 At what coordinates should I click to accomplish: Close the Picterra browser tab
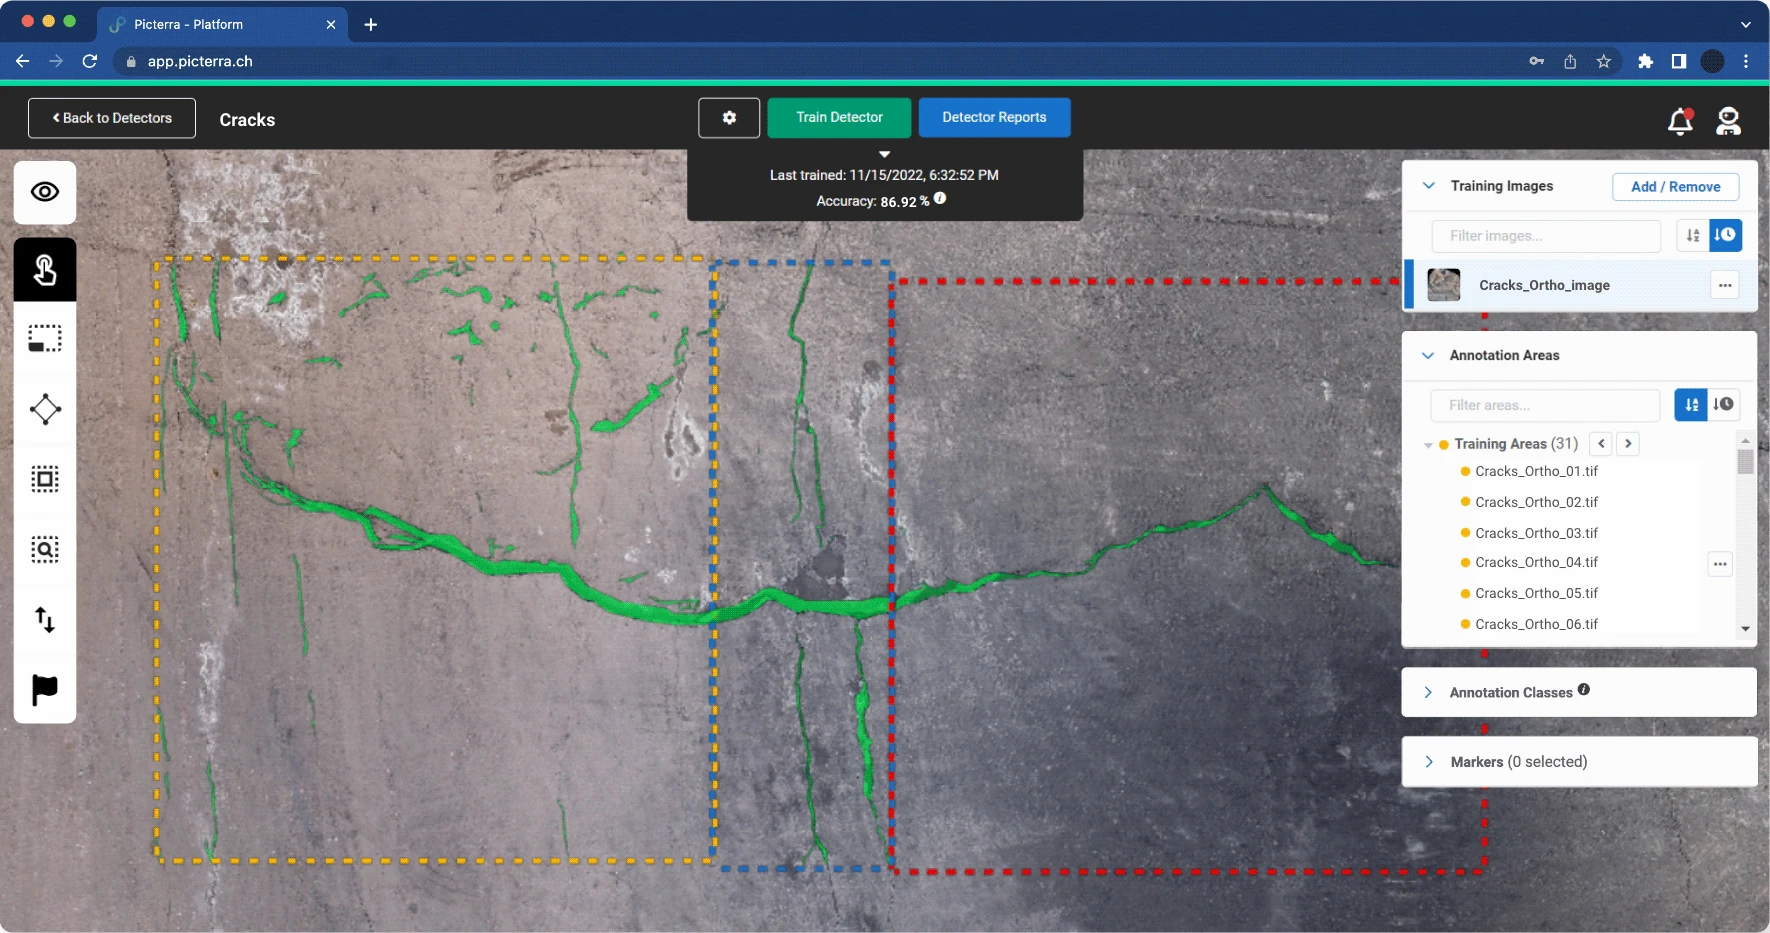click(331, 24)
